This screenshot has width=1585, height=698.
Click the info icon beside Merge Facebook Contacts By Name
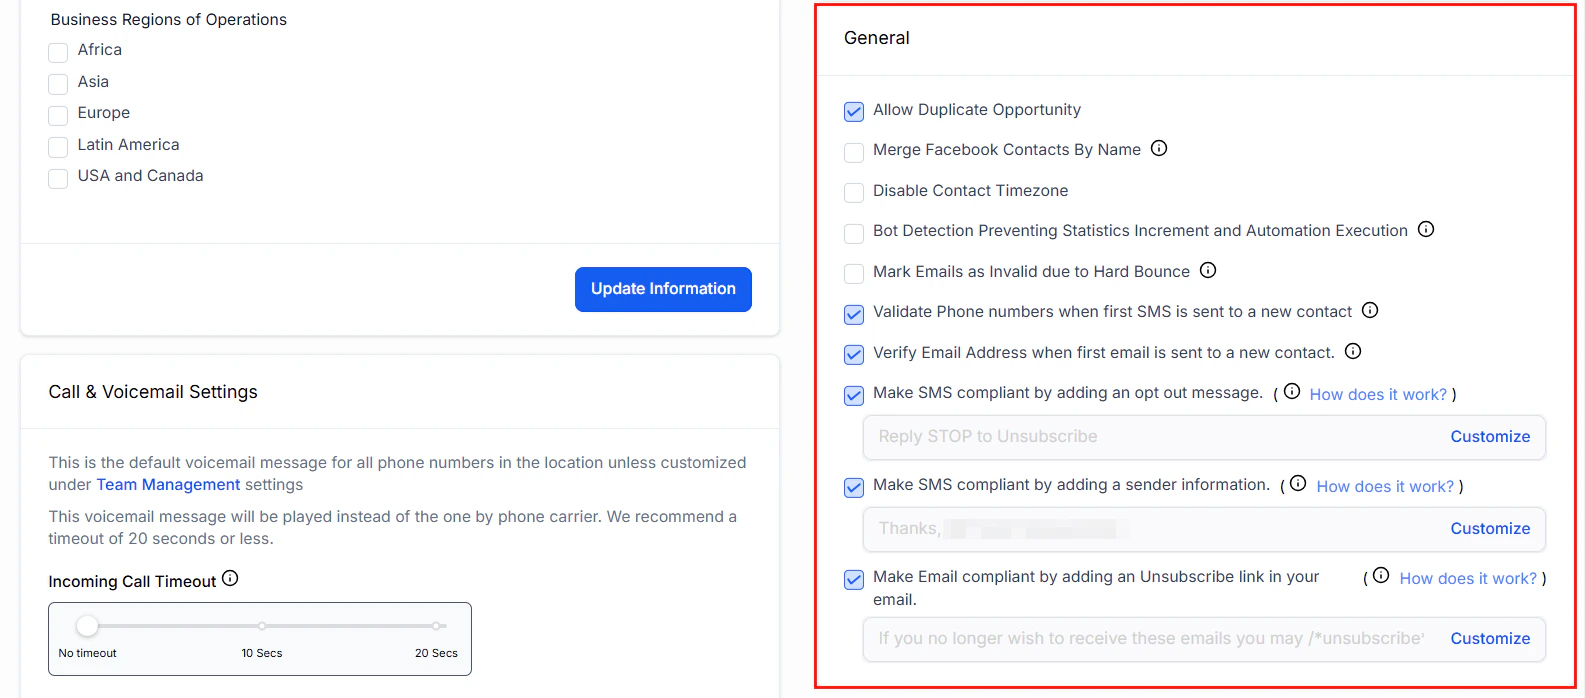[x=1159, y=148]
